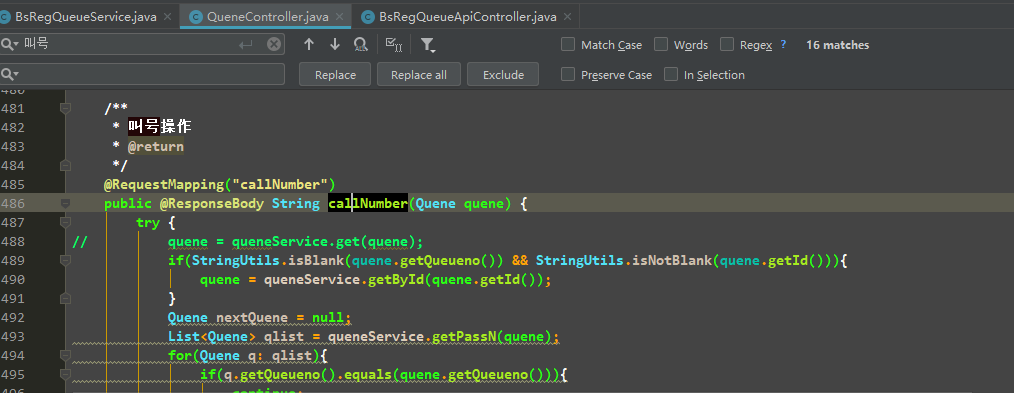The width and height of the screenshot is (1014, 393).
Task: Click the nextQuene variable declaration
Action: (x=252, y=317)
